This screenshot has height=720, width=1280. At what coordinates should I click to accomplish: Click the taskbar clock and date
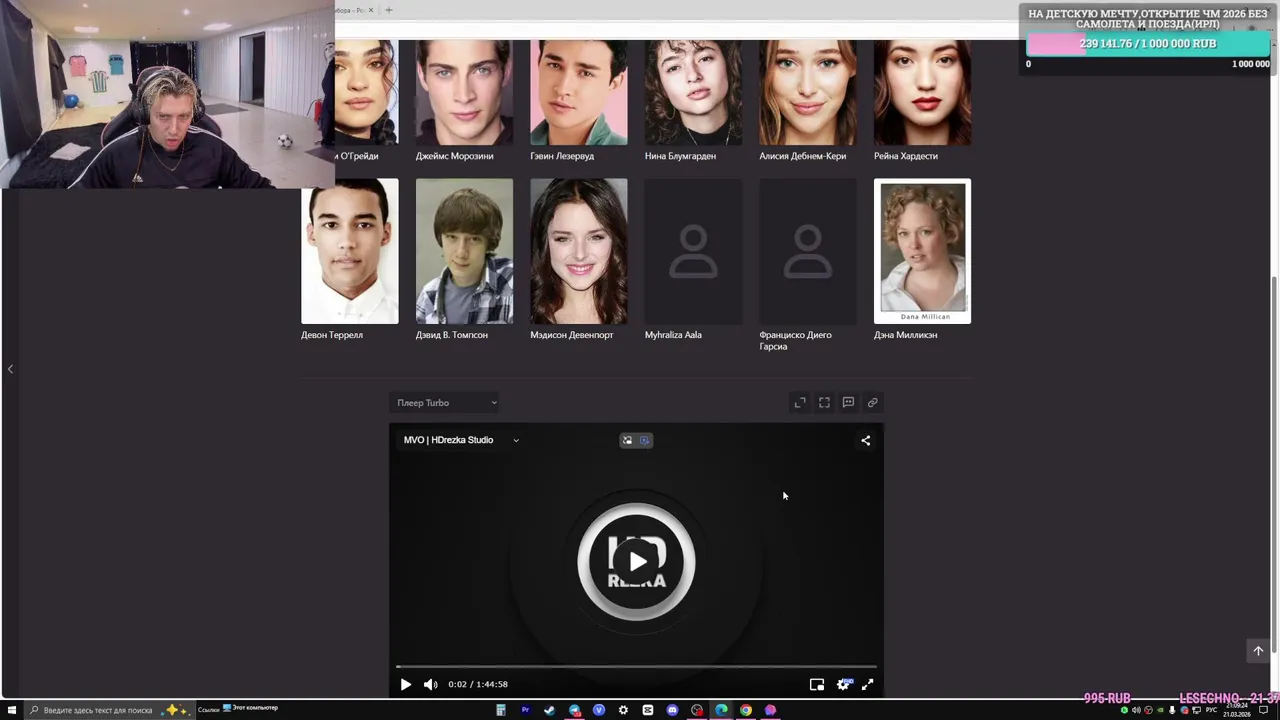tap(1236, 710)
